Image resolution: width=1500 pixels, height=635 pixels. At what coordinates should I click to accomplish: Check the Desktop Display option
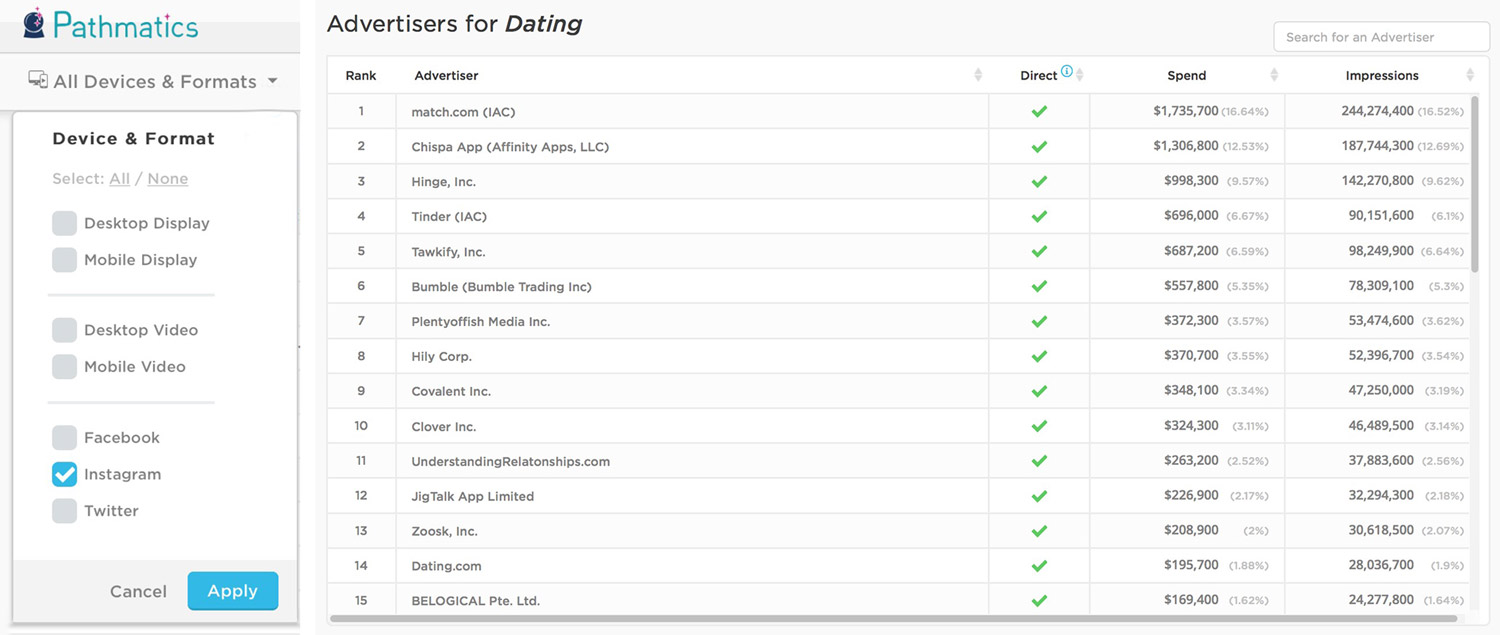tap(65, 223)
